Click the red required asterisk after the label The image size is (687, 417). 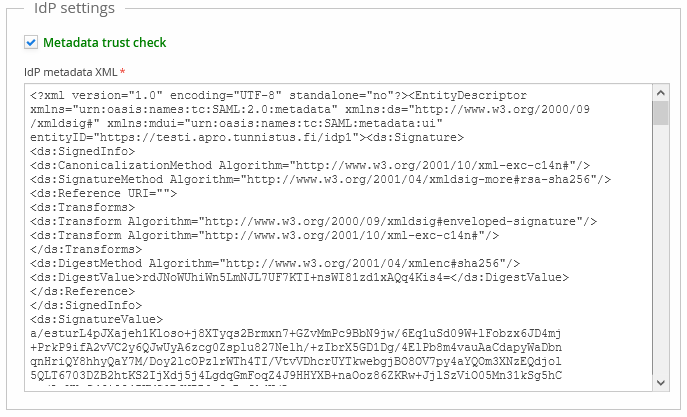122,72
